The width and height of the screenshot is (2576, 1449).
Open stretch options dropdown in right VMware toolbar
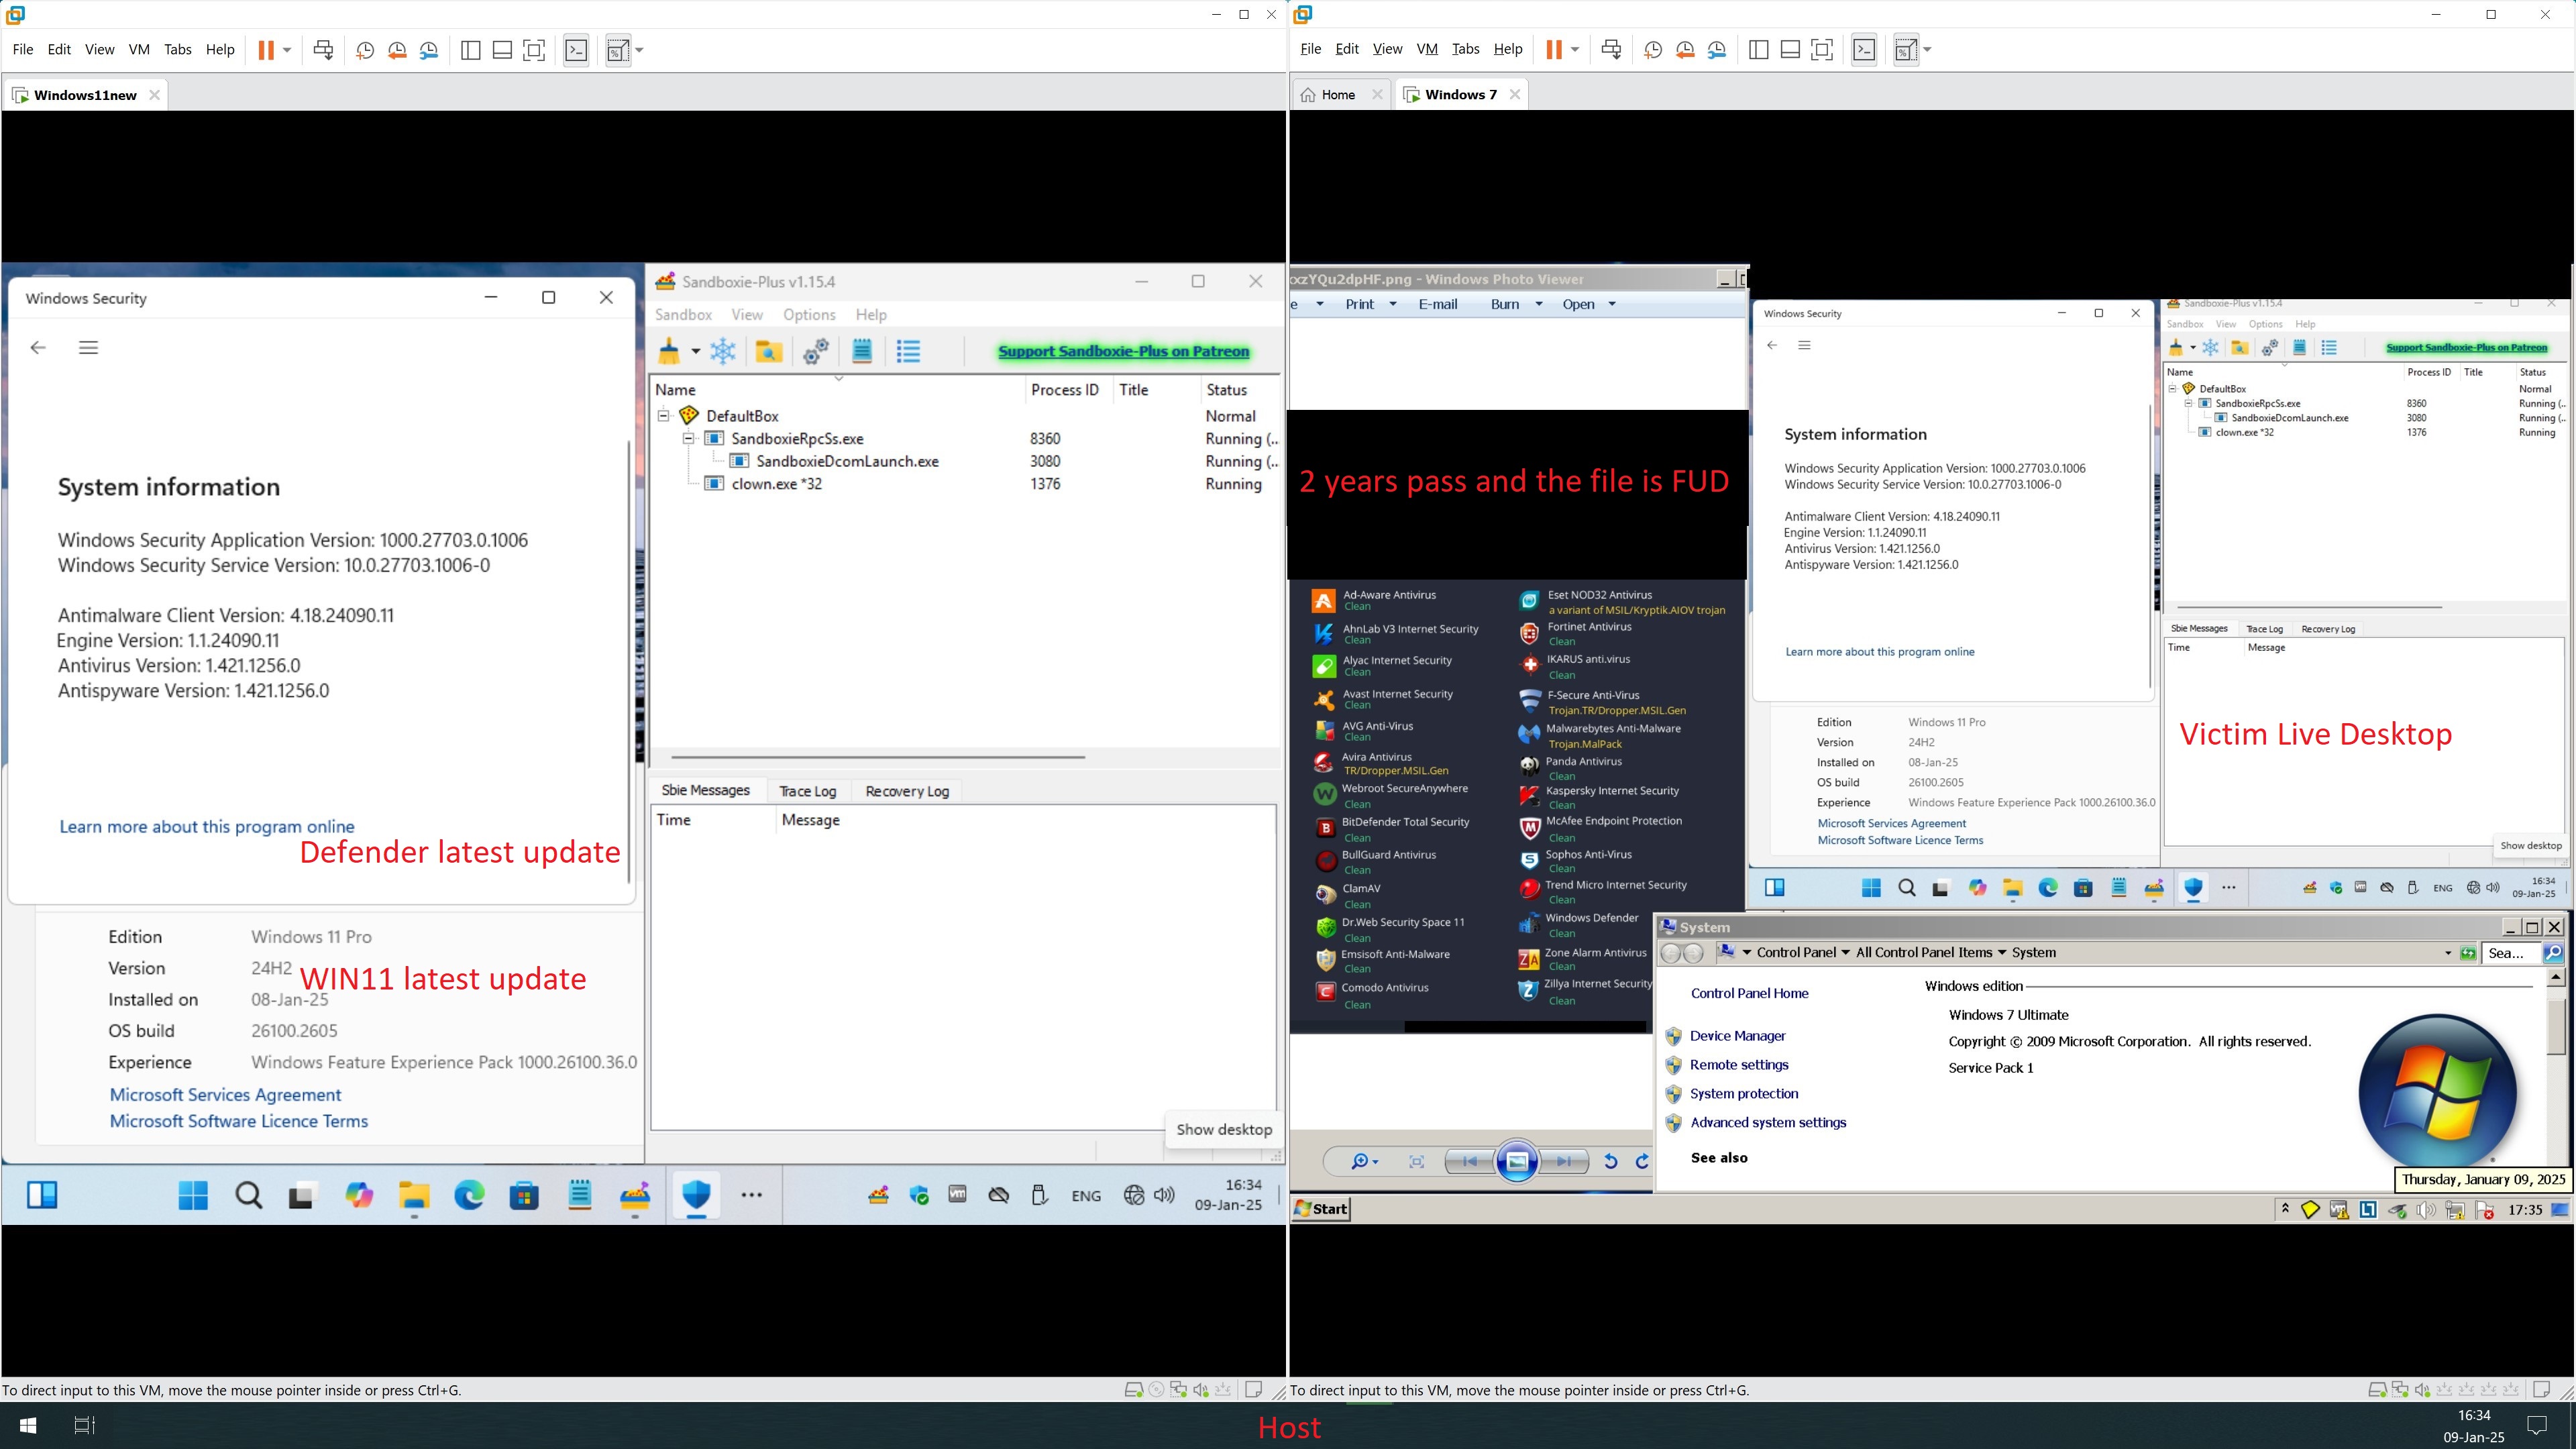(x=1927, y=50)
